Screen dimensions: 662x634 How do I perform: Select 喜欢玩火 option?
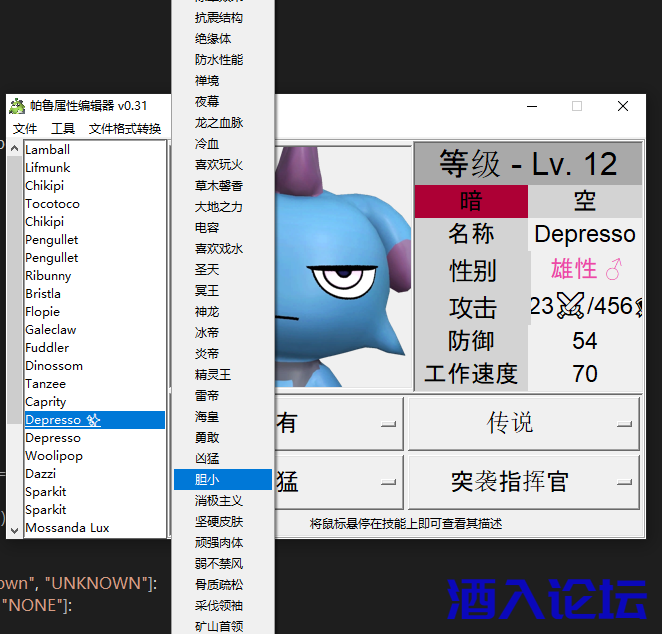223,165
